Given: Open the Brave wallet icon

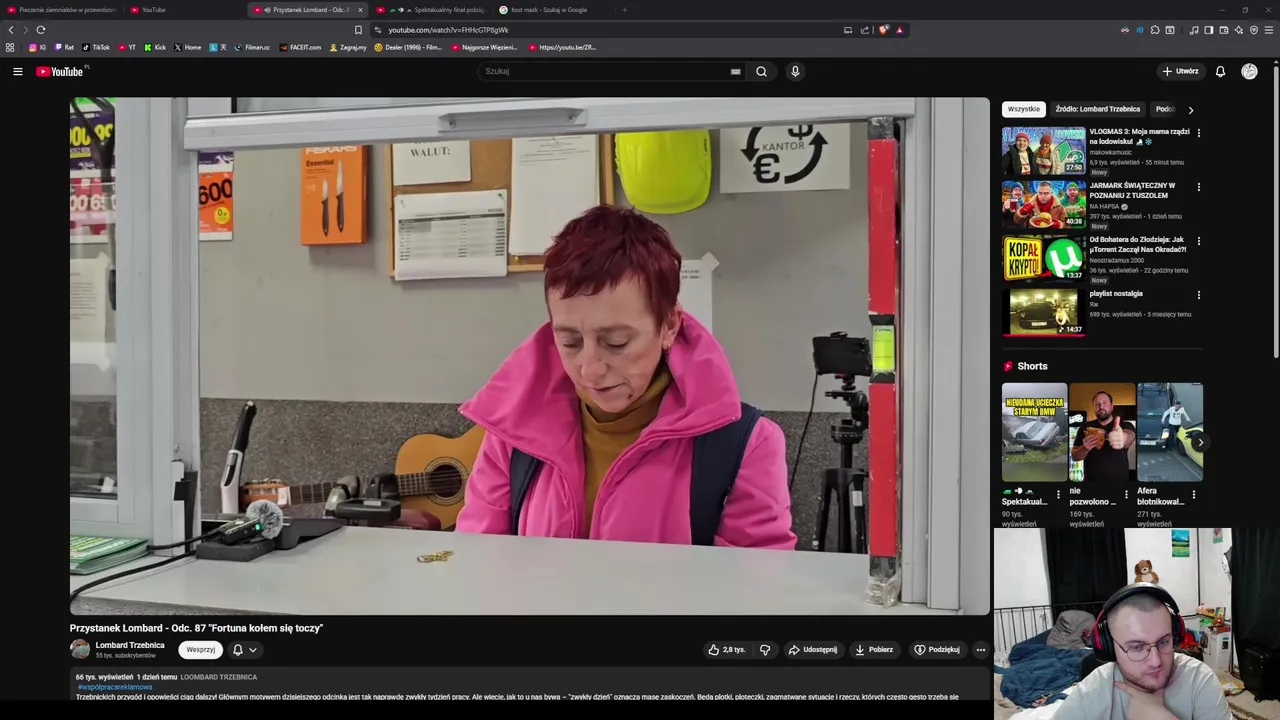Looking at the screenshot, I should [1223, 30].
